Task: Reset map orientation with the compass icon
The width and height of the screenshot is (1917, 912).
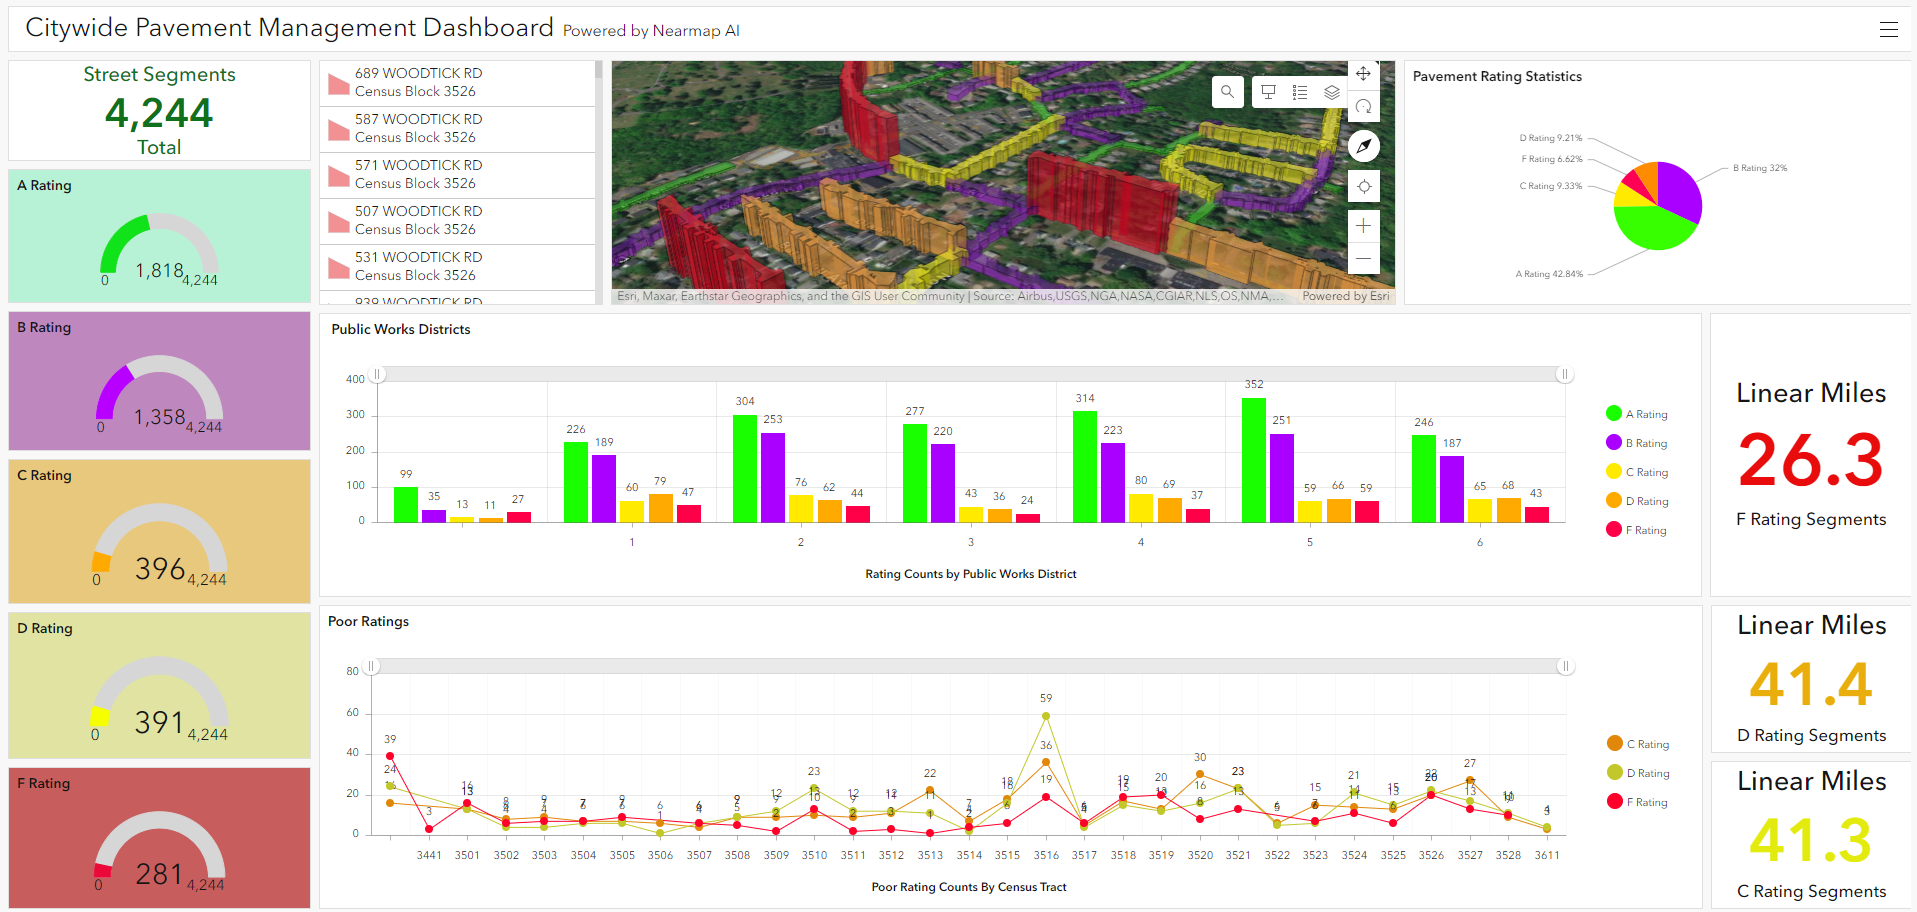Action: click(x=1363, y=146)
